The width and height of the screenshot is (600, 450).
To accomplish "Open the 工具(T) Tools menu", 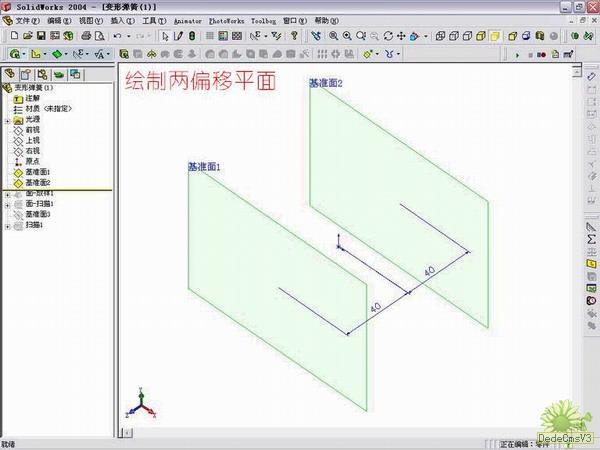I will tap(154, 20).
